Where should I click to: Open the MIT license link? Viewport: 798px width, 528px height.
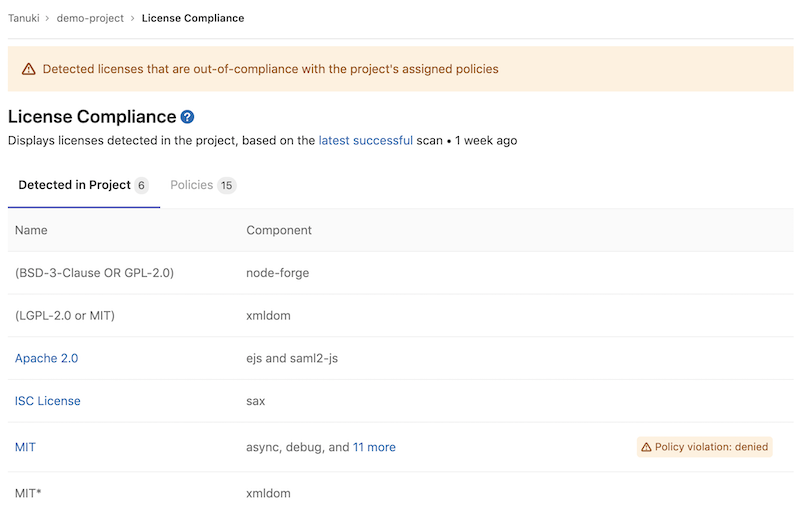point(25,447)
